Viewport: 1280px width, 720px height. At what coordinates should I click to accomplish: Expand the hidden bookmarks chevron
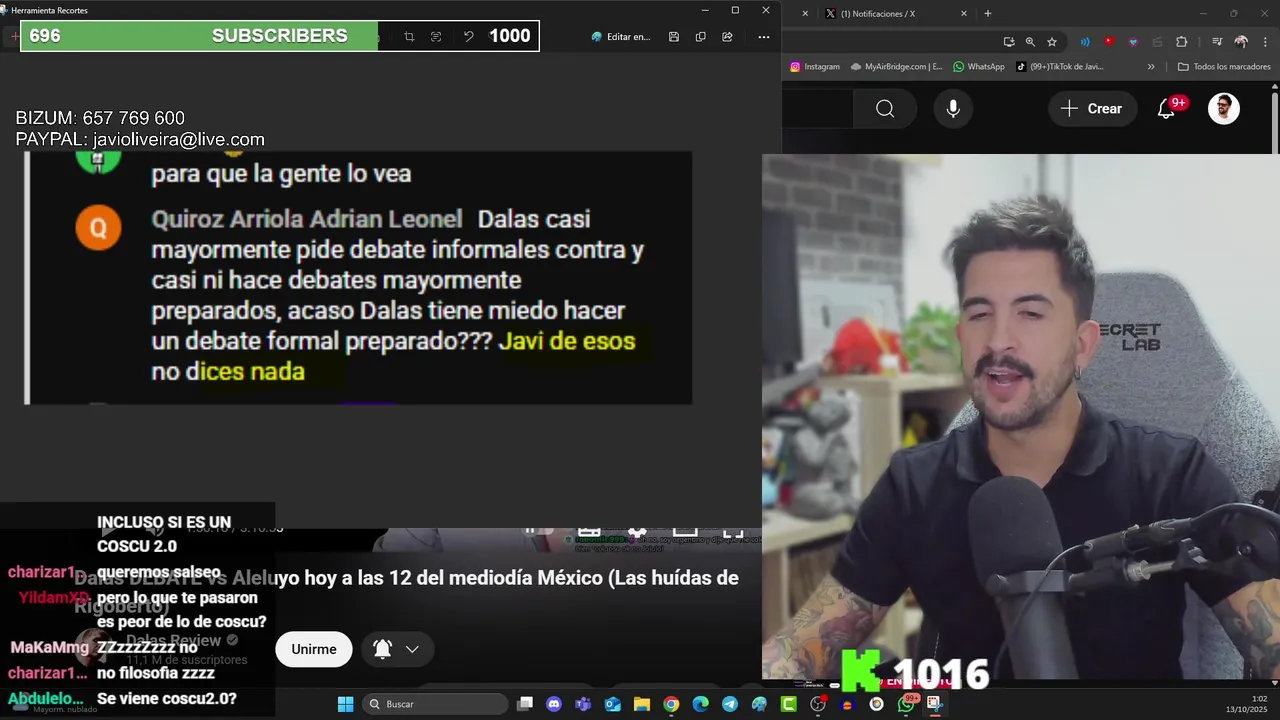1151,67
